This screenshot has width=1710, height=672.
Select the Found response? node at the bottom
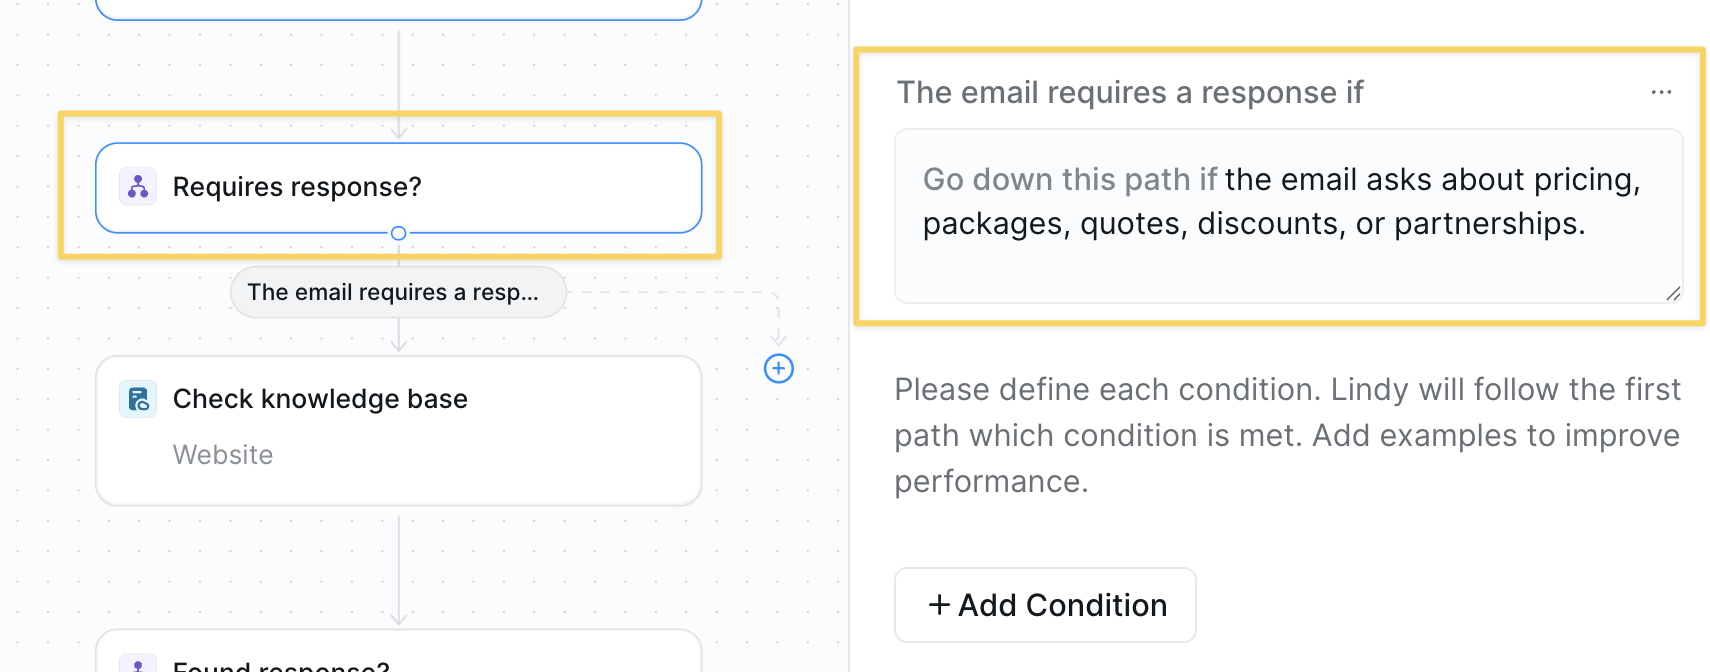click(398, 651)
